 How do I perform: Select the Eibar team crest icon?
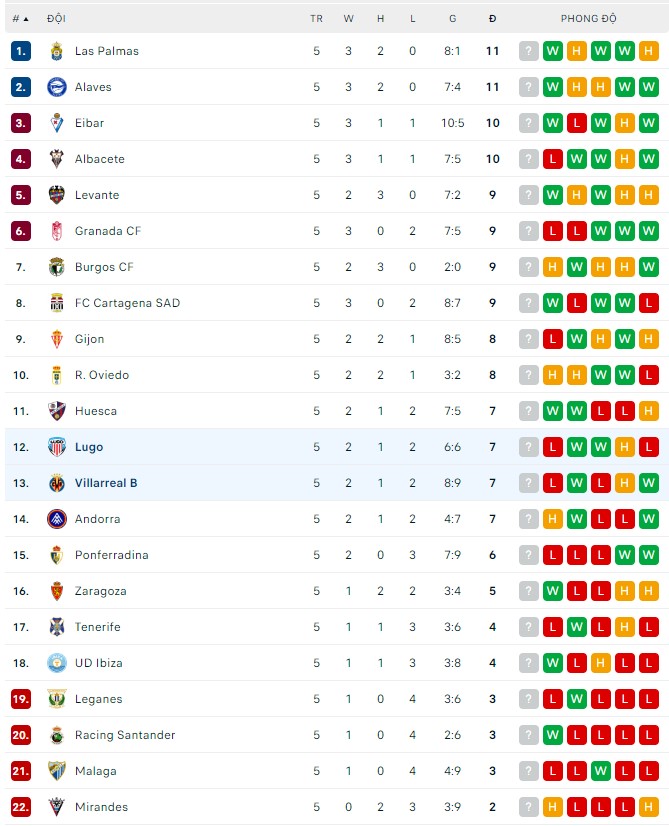56,123
